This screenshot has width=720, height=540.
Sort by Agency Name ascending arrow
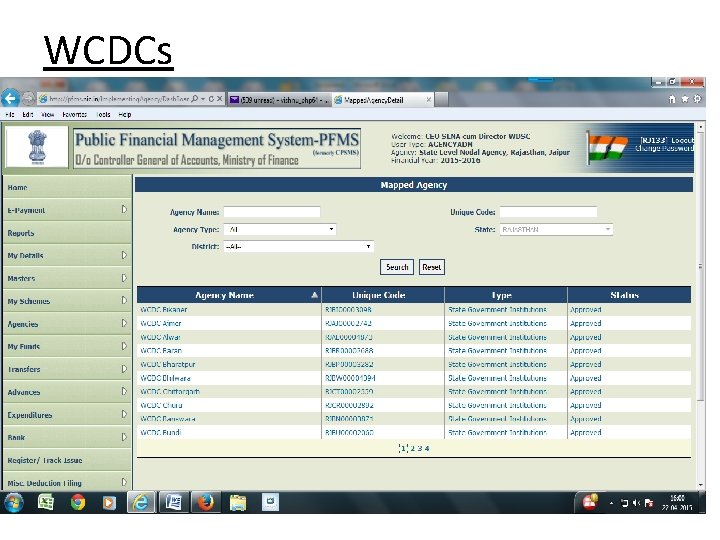pos(315,295)
